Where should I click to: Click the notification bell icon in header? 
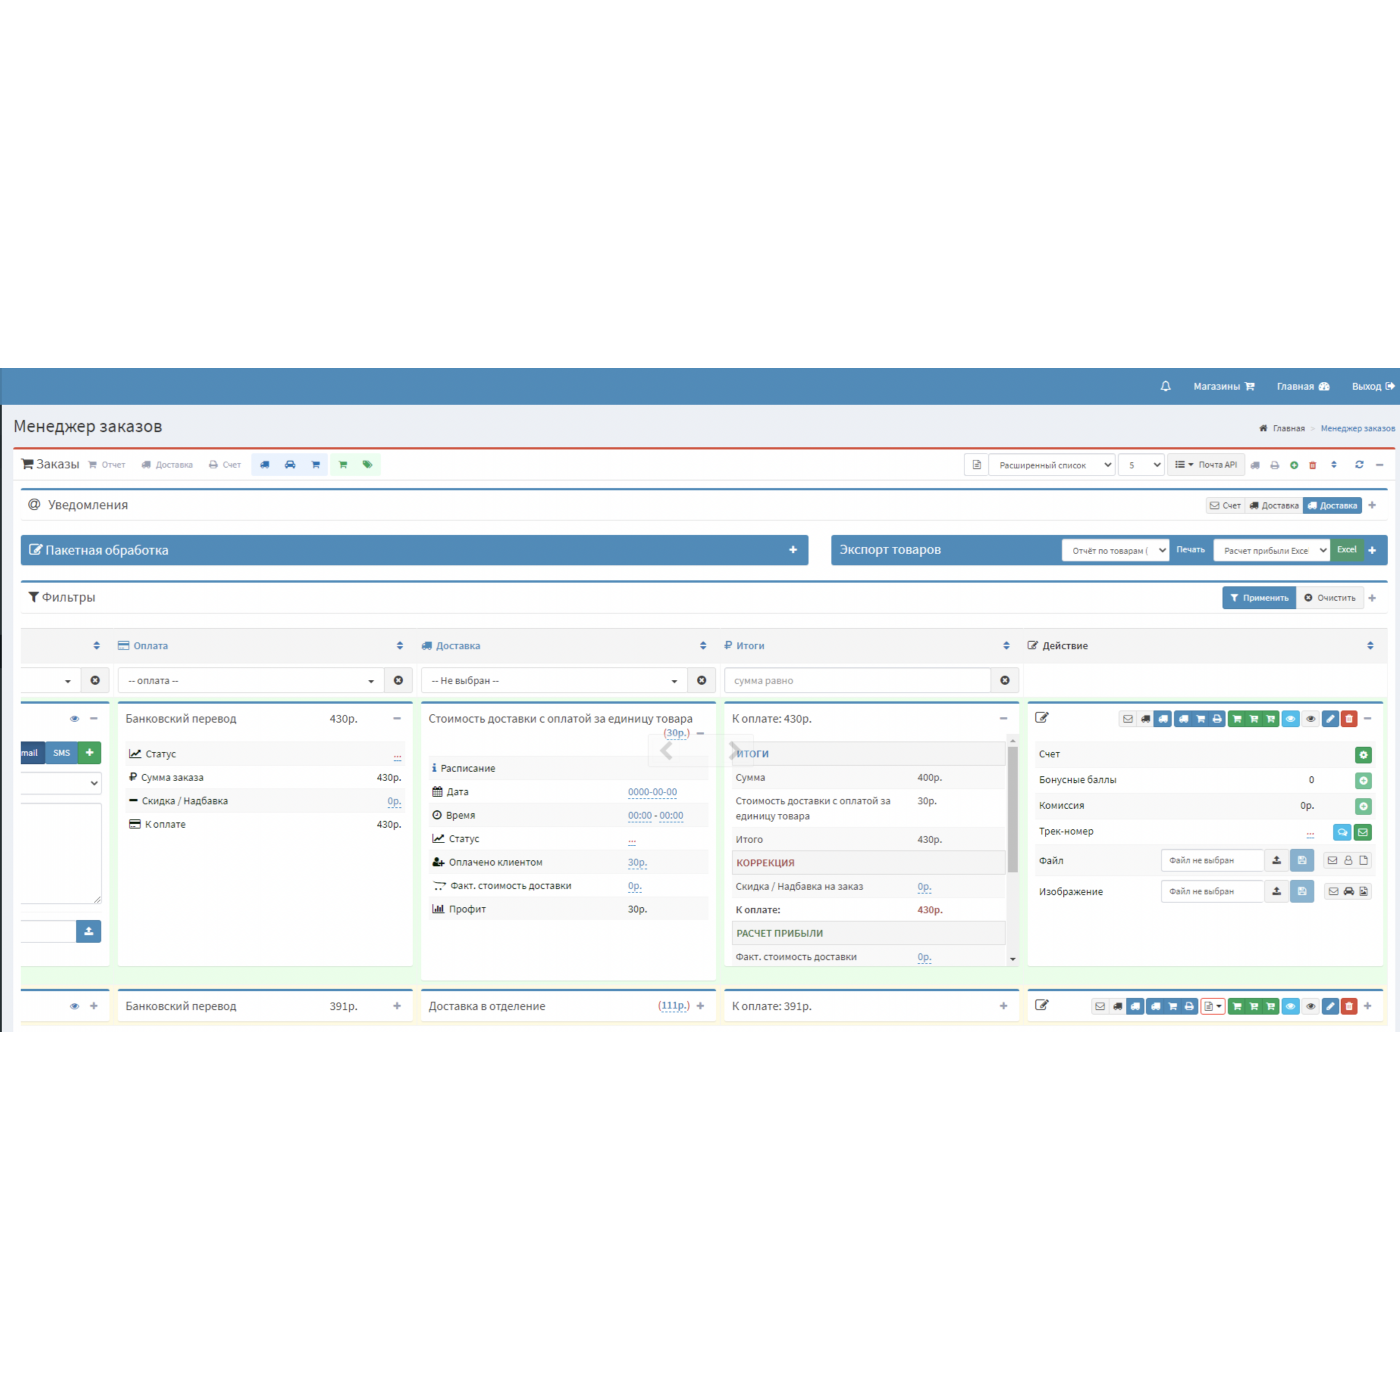[1165, 386]
